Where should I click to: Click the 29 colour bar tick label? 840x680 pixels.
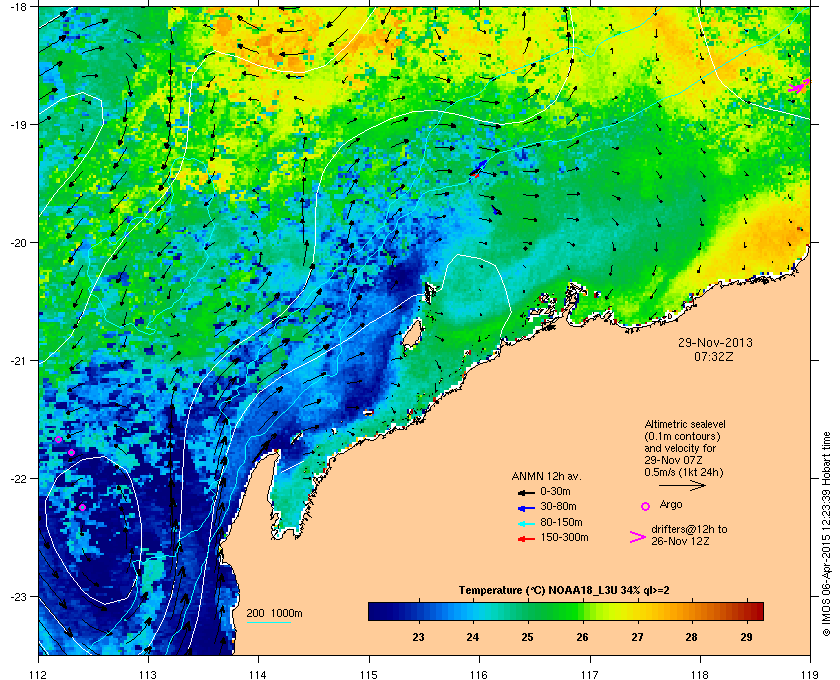tap(746, 638)
